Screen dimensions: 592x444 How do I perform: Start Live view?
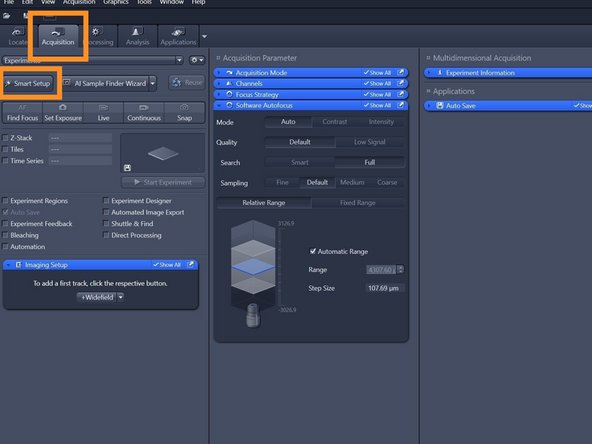pyautogui.click(x=103, y=113)
